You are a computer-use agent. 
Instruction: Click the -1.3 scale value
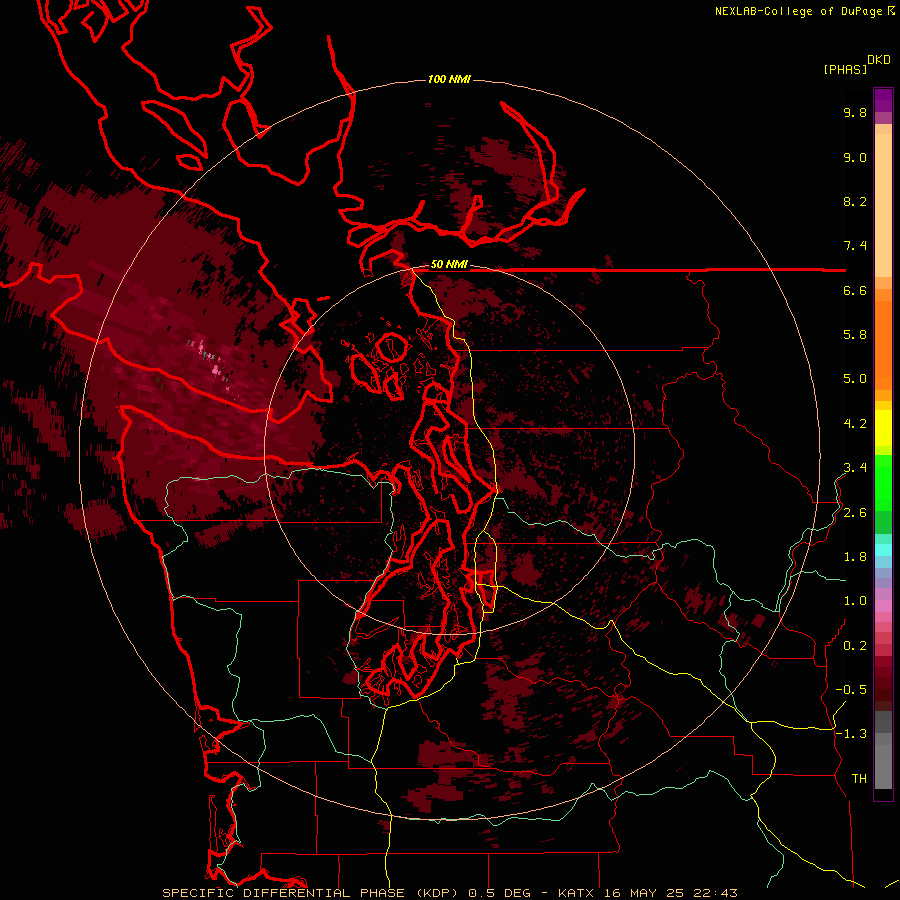[x=851, y=734]
